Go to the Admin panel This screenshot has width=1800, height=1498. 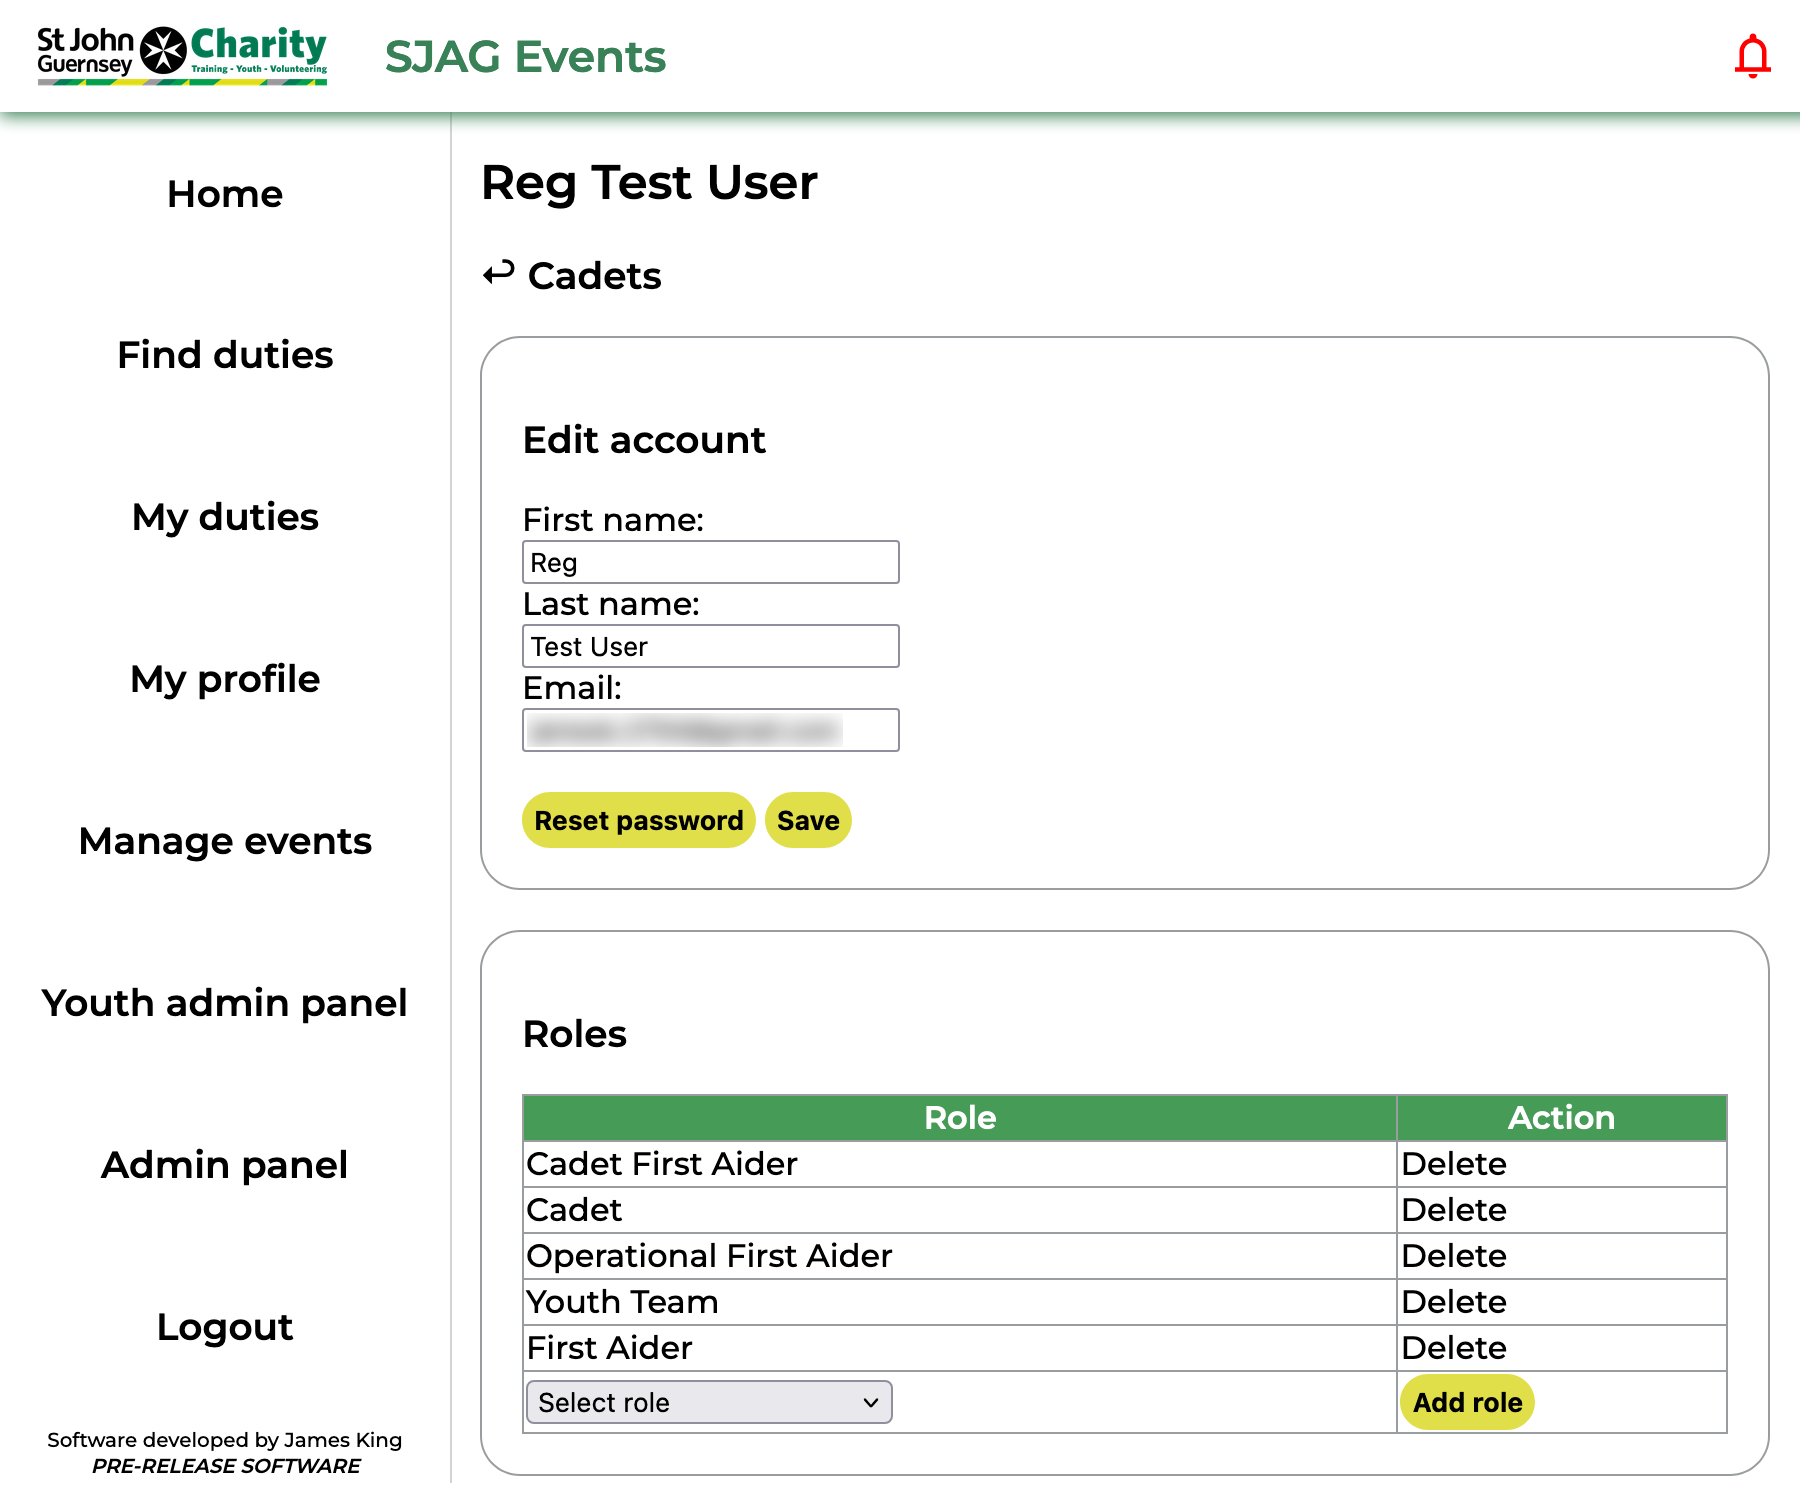tap(225, 1165)
